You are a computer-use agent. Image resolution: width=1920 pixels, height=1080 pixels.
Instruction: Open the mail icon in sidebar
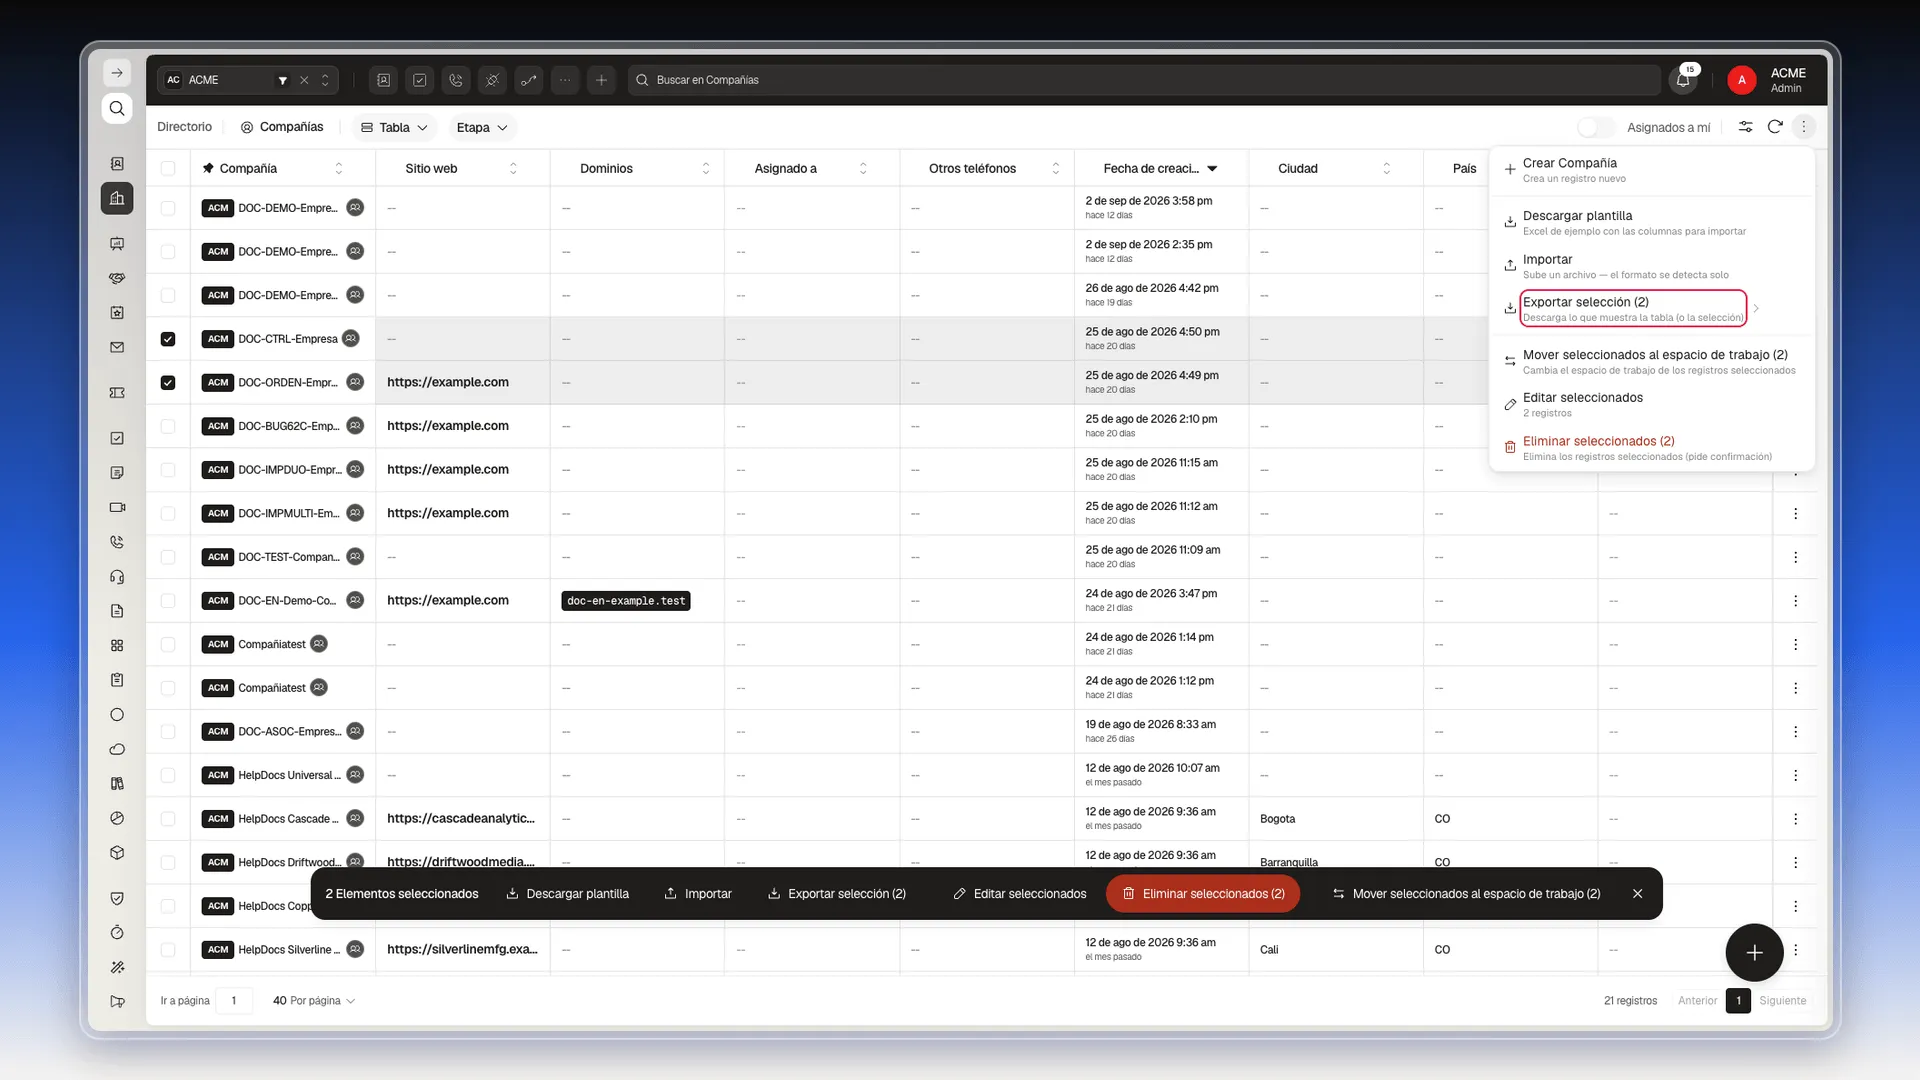tap(117, 347)
